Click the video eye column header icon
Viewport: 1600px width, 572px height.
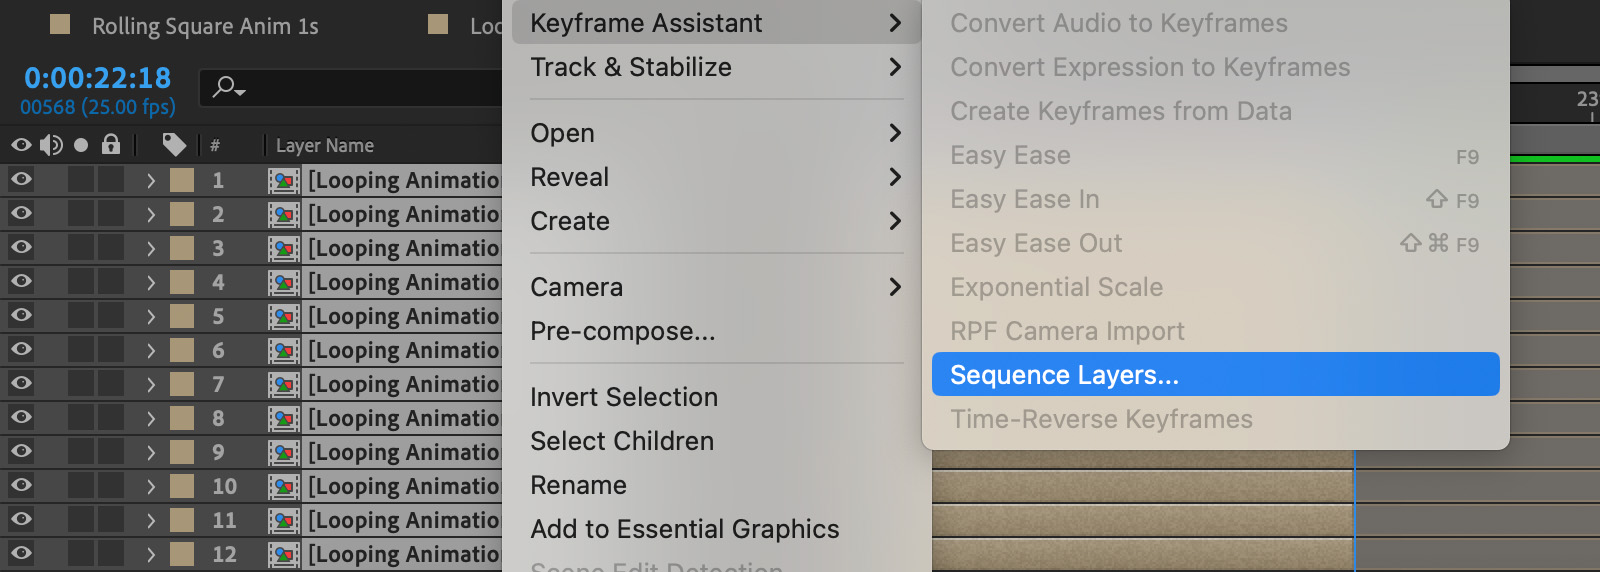click(x=21, y=145)
